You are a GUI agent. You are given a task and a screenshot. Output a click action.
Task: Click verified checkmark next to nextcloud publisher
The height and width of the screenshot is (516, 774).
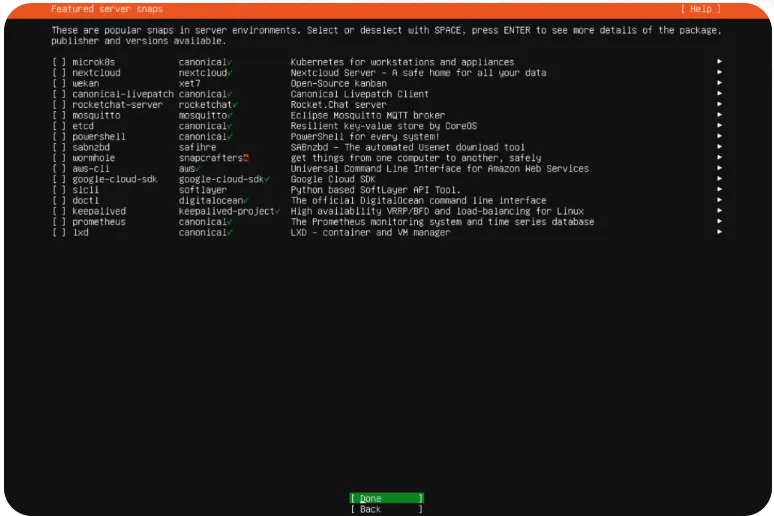[230, 73]
